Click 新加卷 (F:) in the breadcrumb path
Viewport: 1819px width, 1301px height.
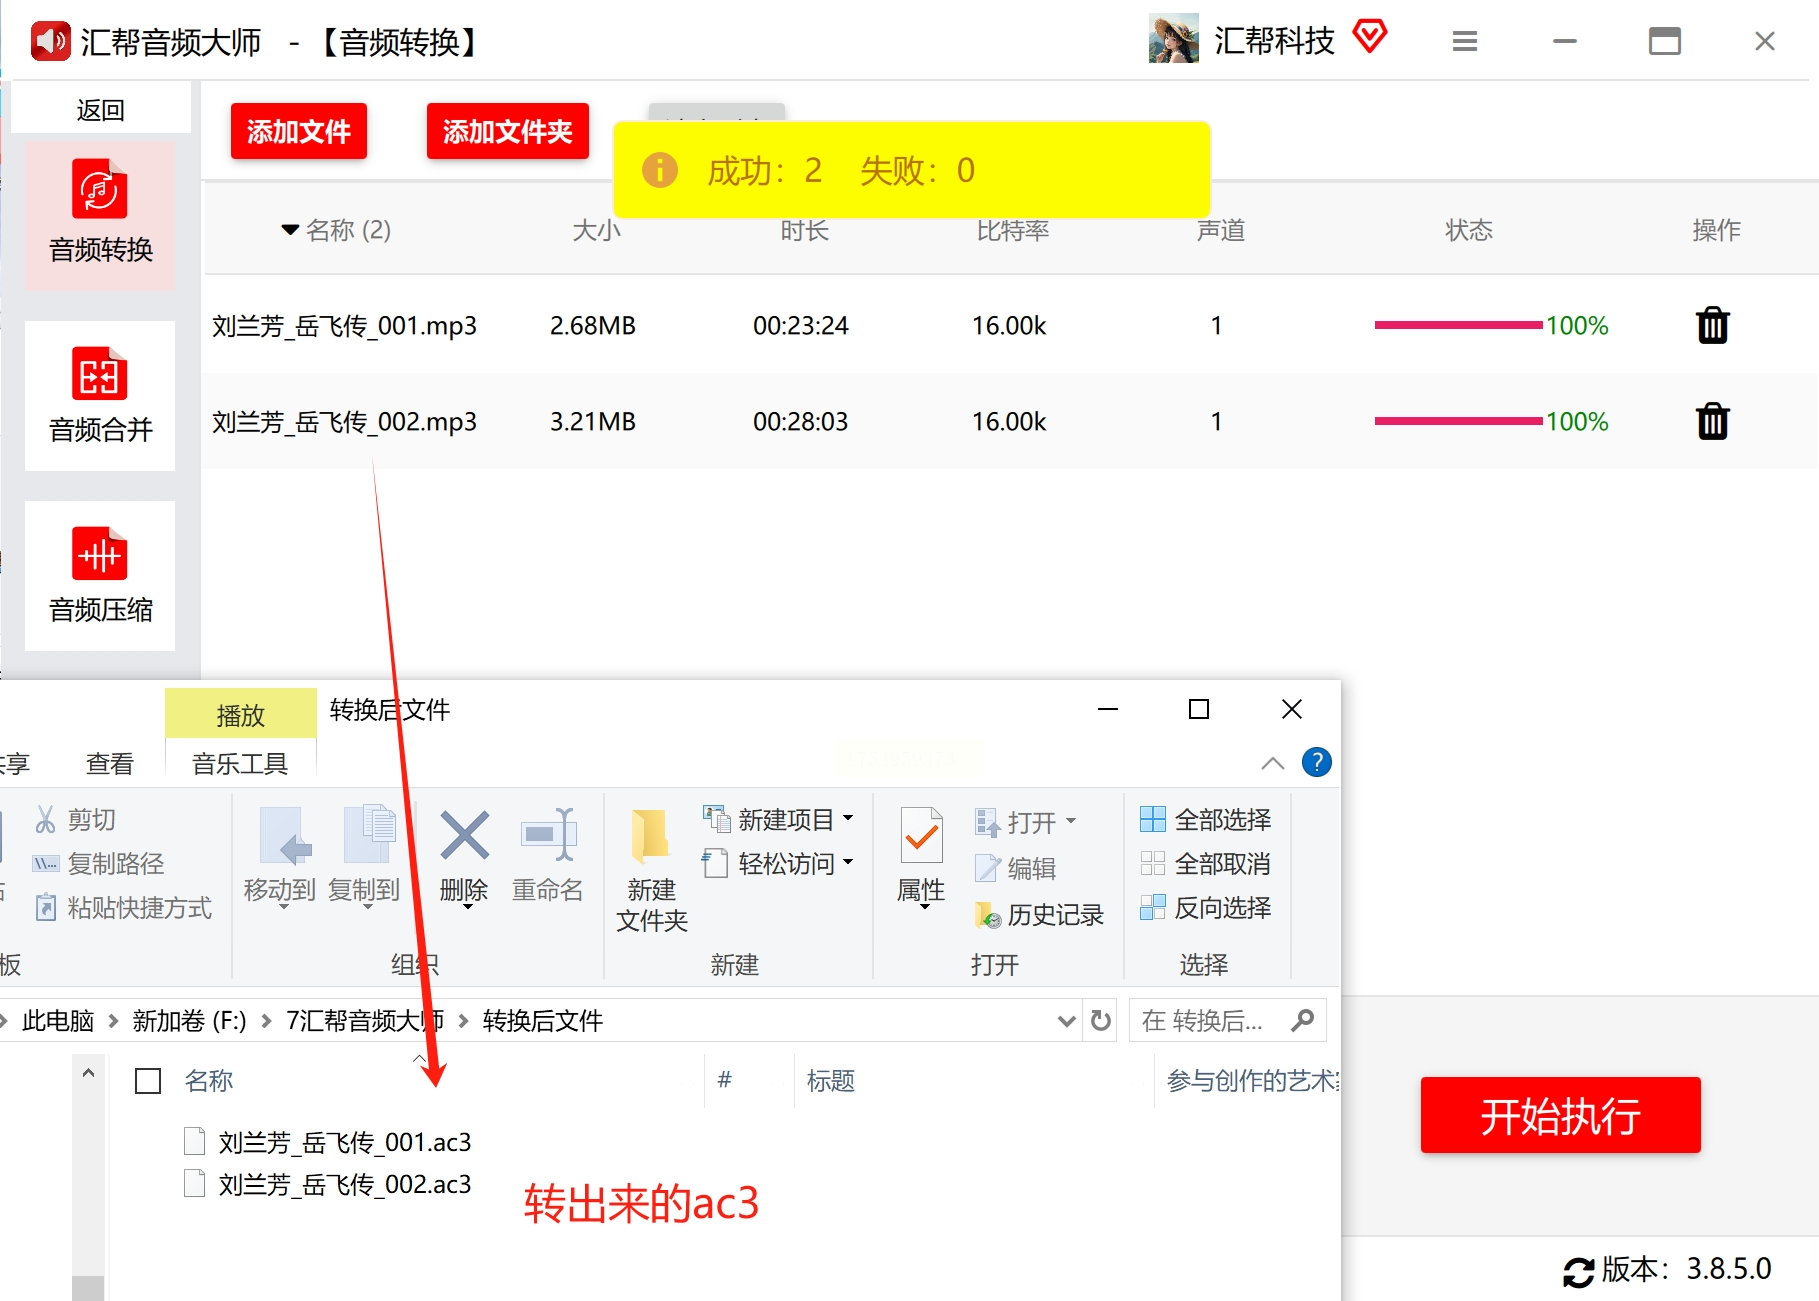189,1020
